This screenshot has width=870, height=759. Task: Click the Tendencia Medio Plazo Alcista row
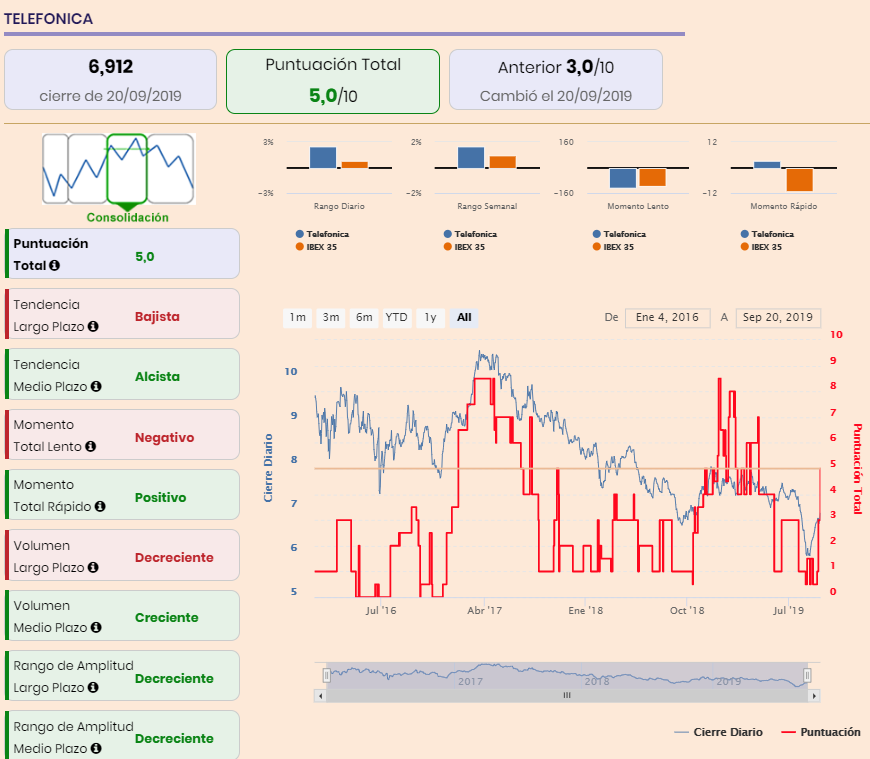point(123,374)
